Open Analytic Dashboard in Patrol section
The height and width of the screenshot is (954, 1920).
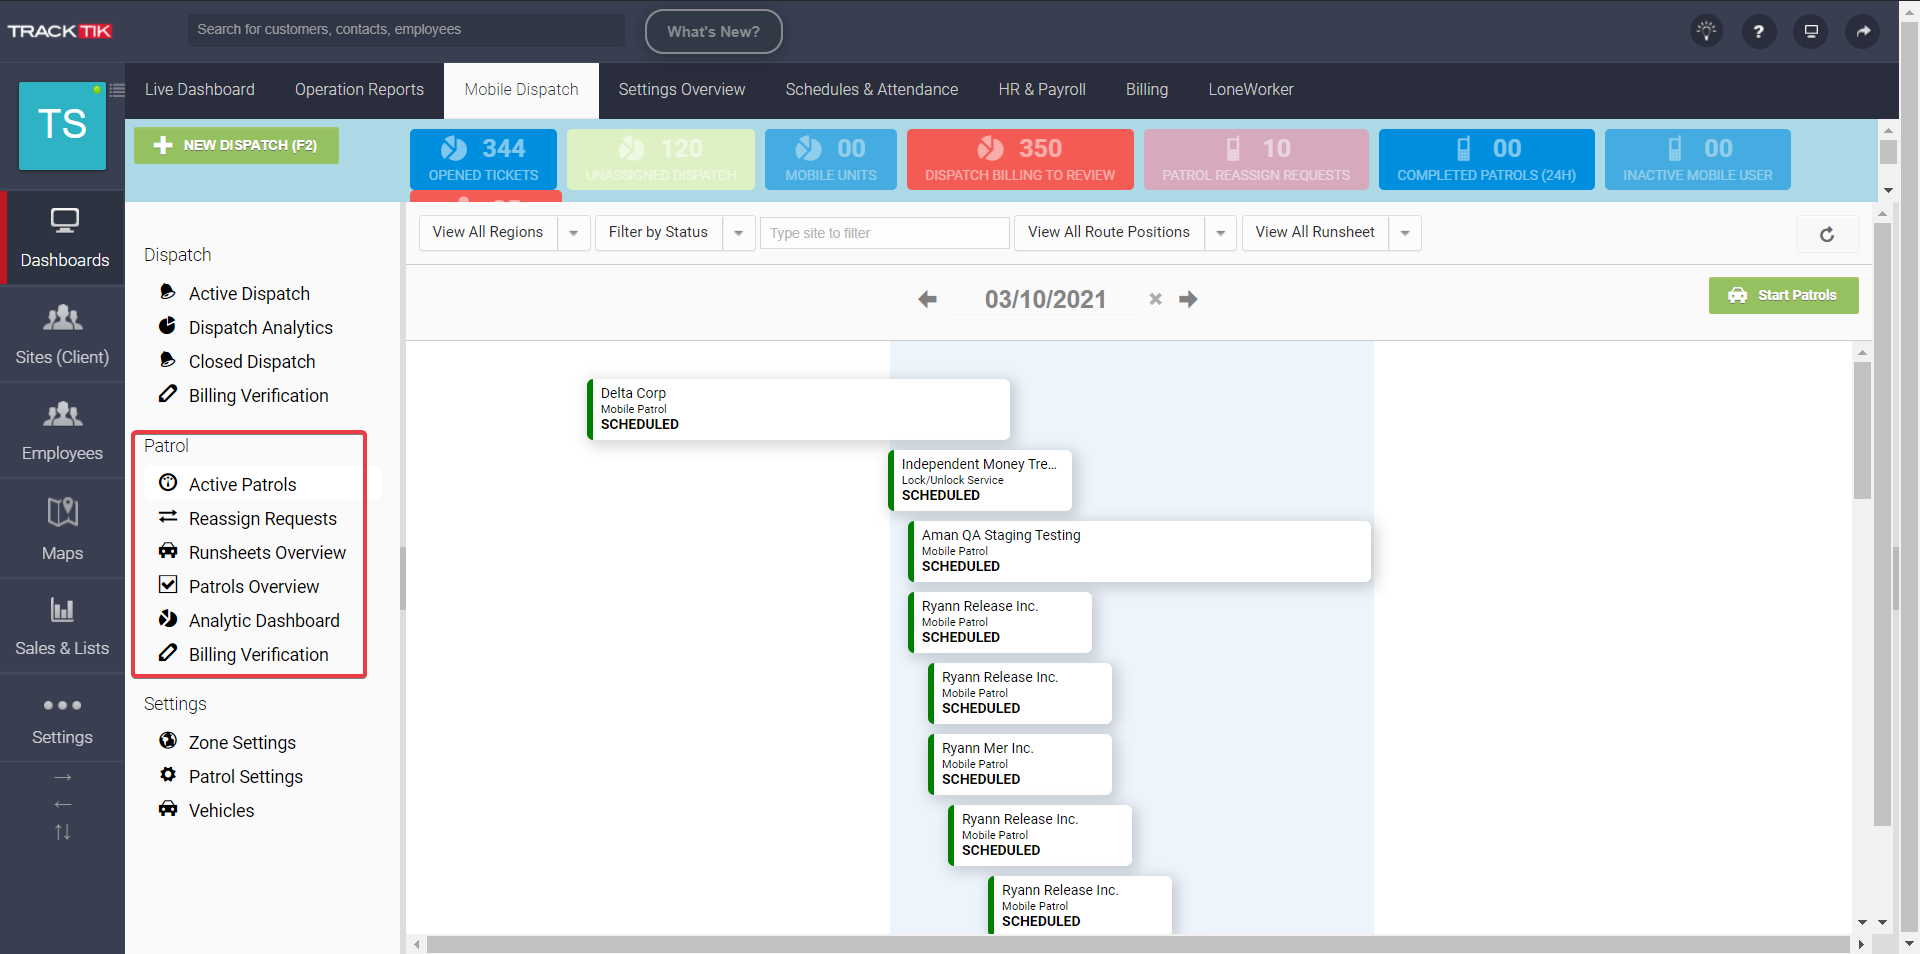(264, 621)
